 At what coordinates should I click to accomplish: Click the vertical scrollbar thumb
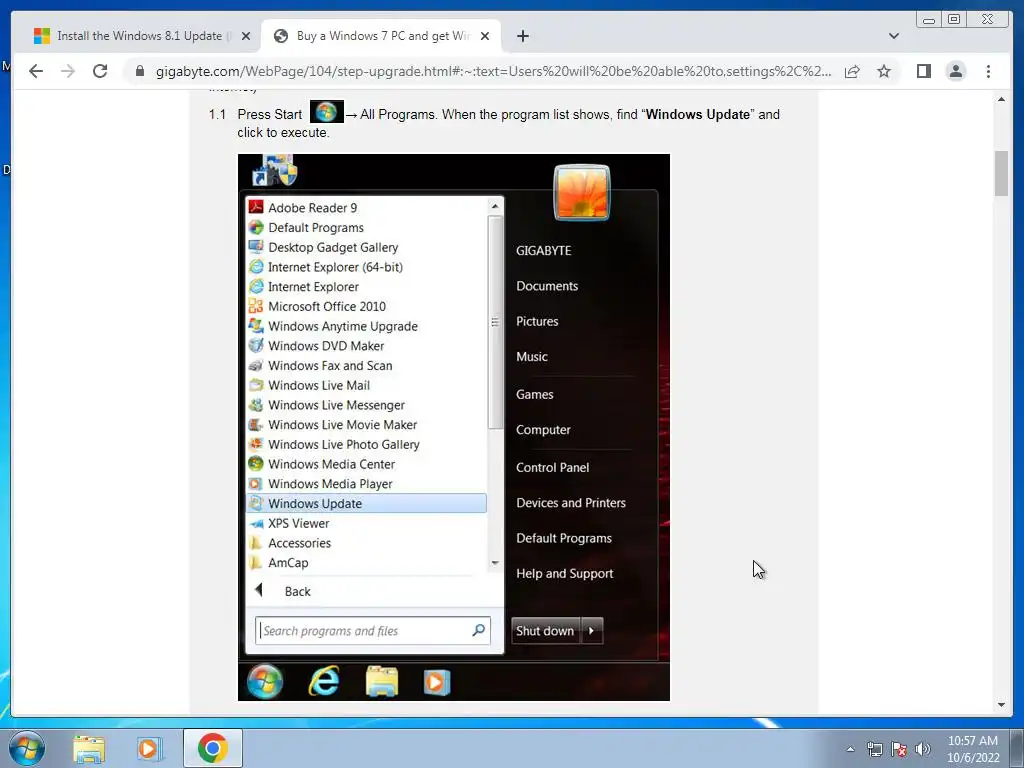[1001, 173]
